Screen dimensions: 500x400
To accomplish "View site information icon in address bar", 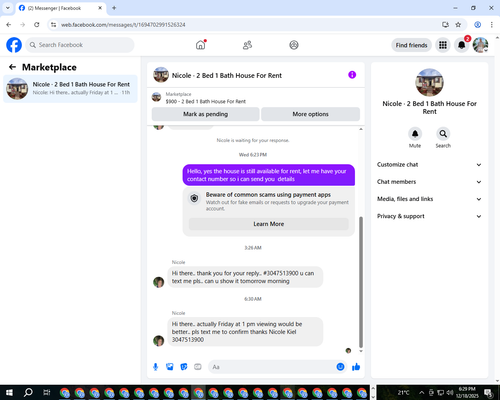I will (54, 25).
